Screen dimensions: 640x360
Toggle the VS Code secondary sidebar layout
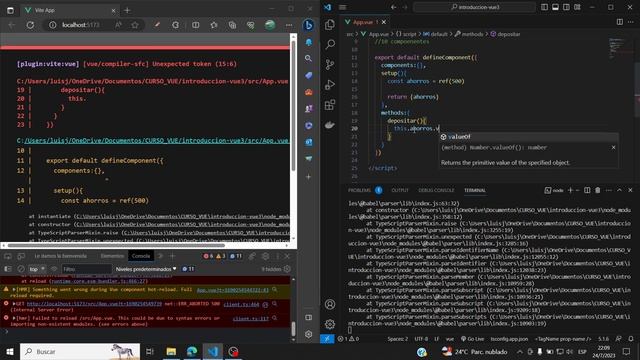point(566,7)
